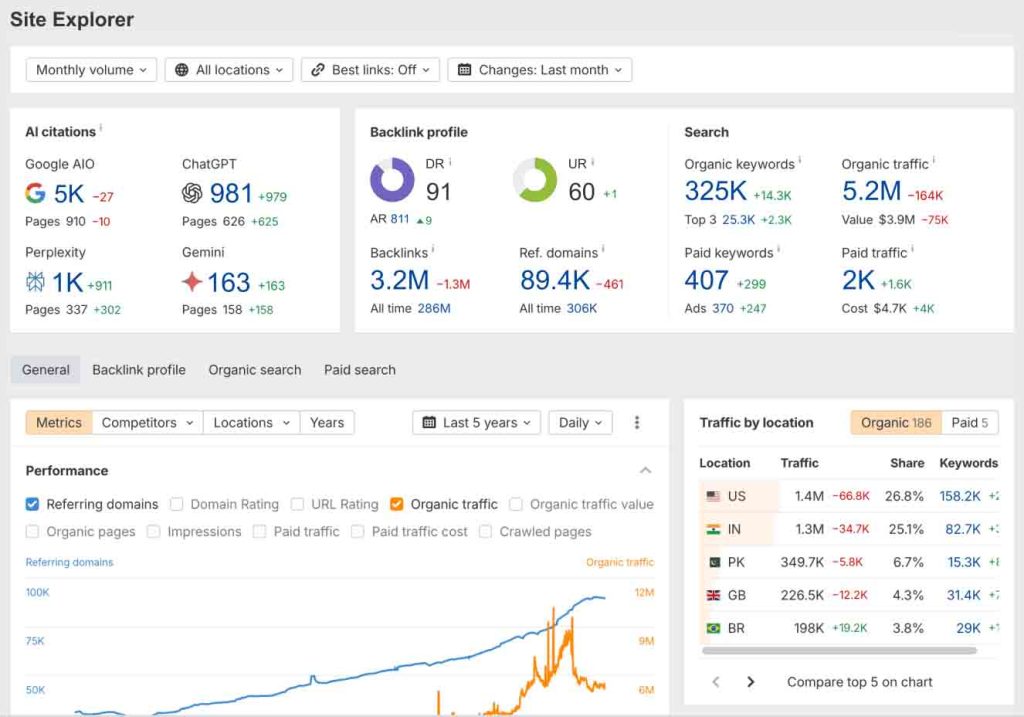The width and height of the screenshot is (1024, 717).
Task: Select the Paid 5 traffic button
Action: pos(969,423)
